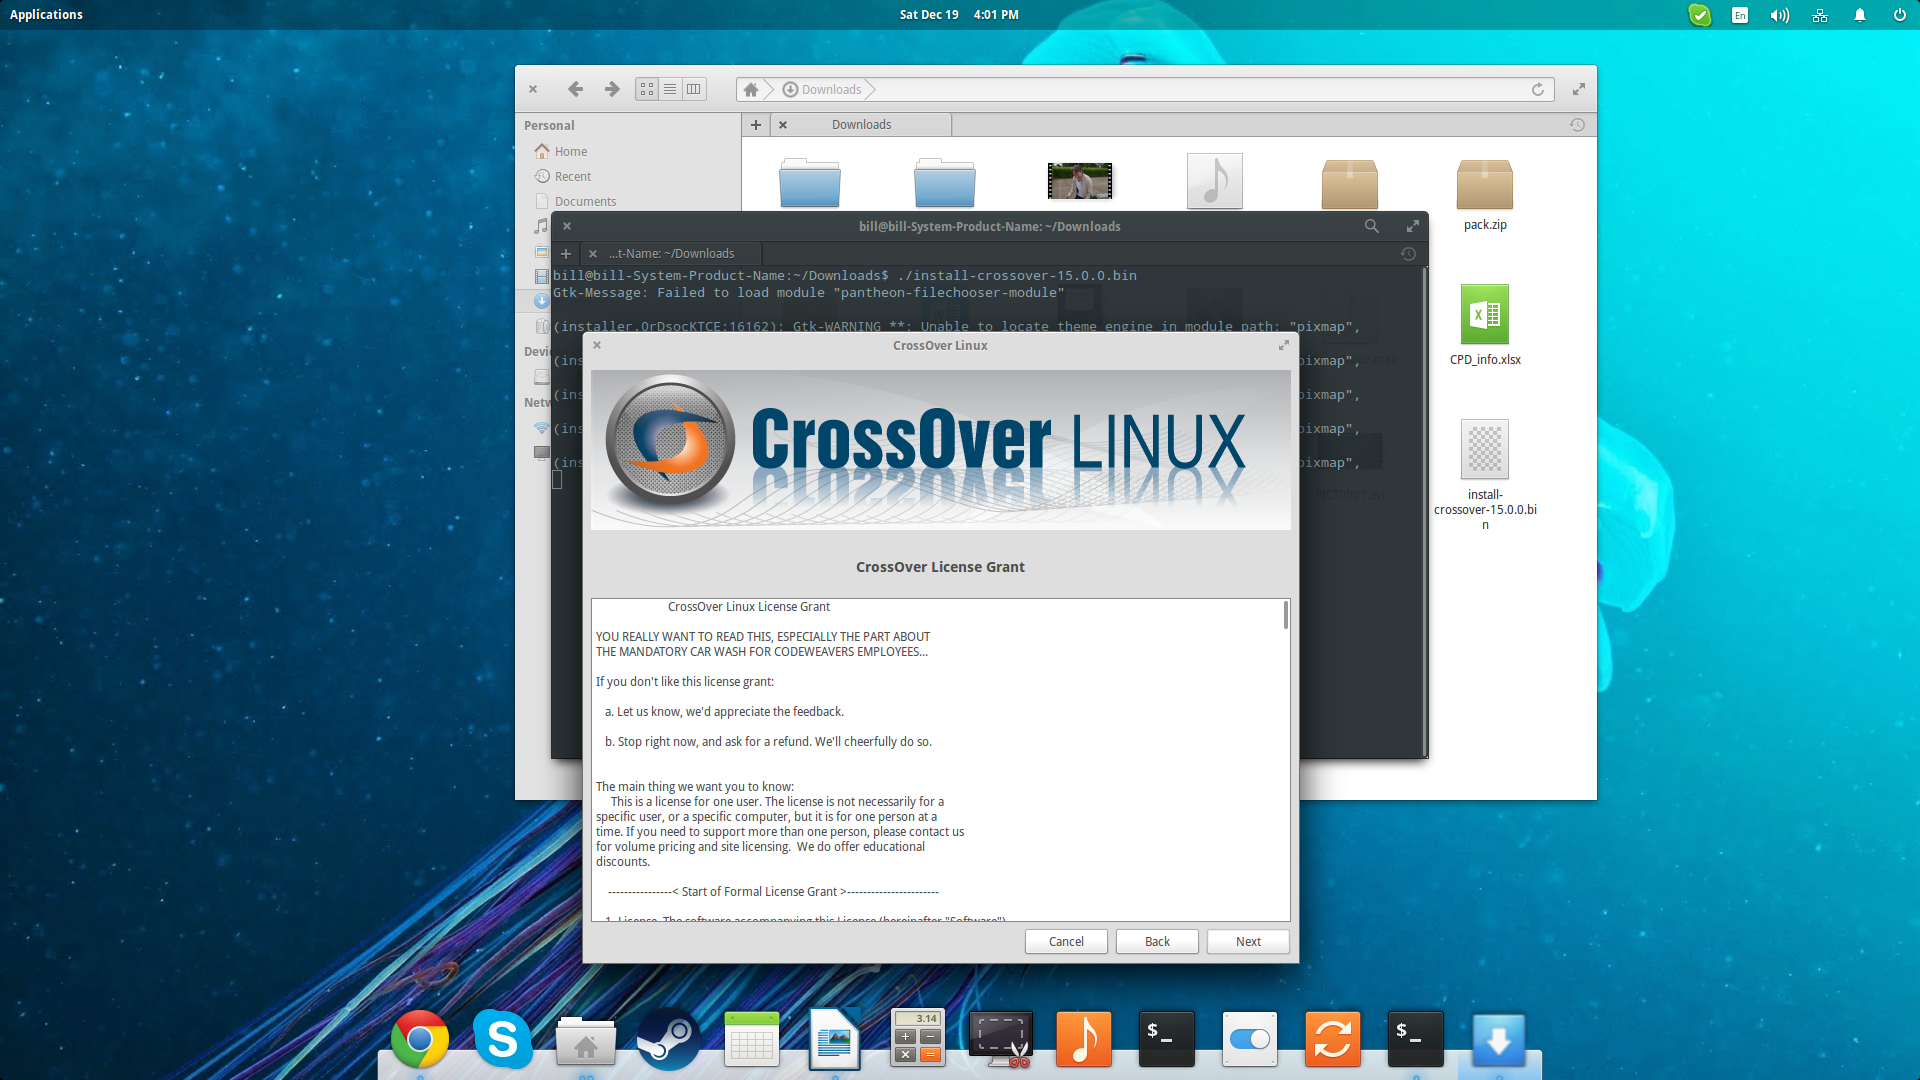Select the ~/Downloads terminal tab
This screenshot has height=1080, width=1920.
tap(671, 253)
